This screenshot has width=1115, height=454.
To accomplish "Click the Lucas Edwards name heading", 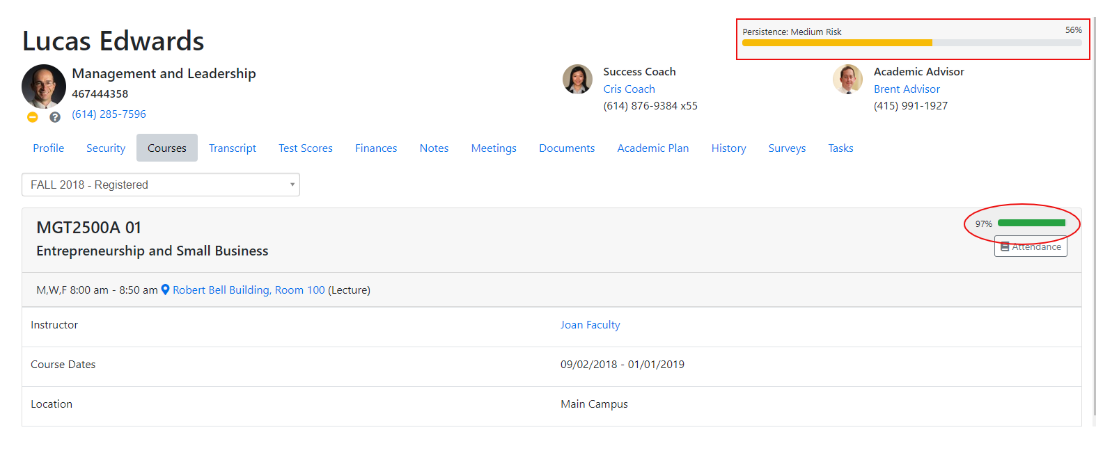I will [113, 41].
